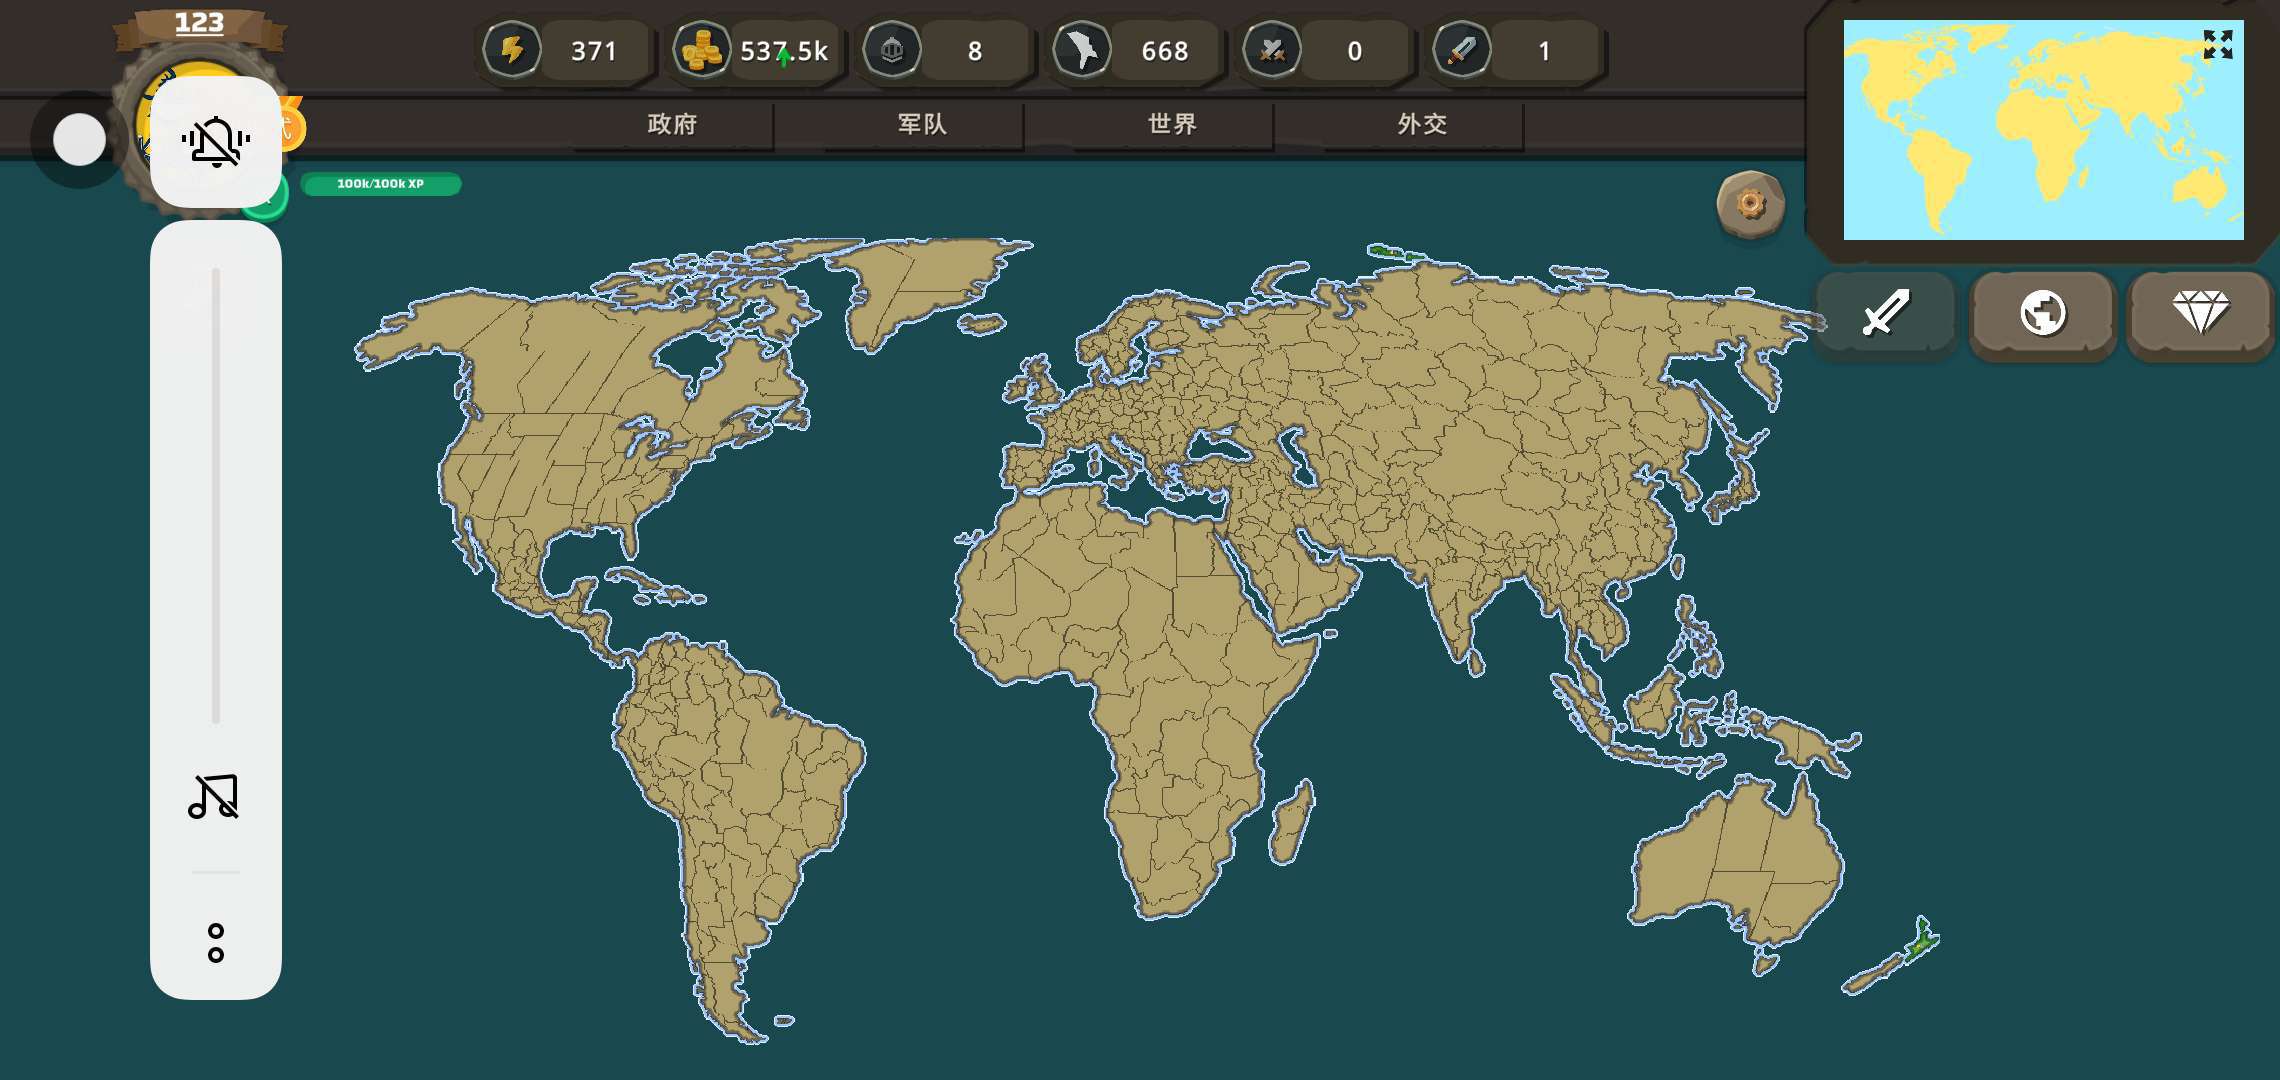
Task: Expand the minimap to fullscreen
Action: click(2217, 44)
